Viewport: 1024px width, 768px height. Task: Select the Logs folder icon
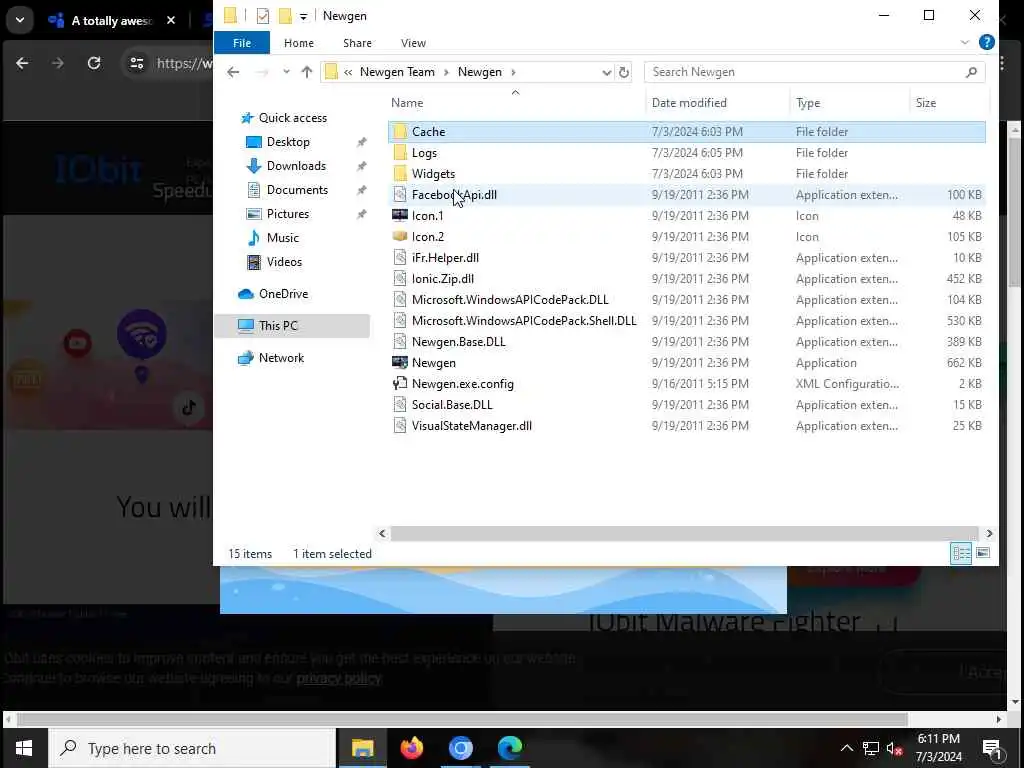tap(400, 153)
